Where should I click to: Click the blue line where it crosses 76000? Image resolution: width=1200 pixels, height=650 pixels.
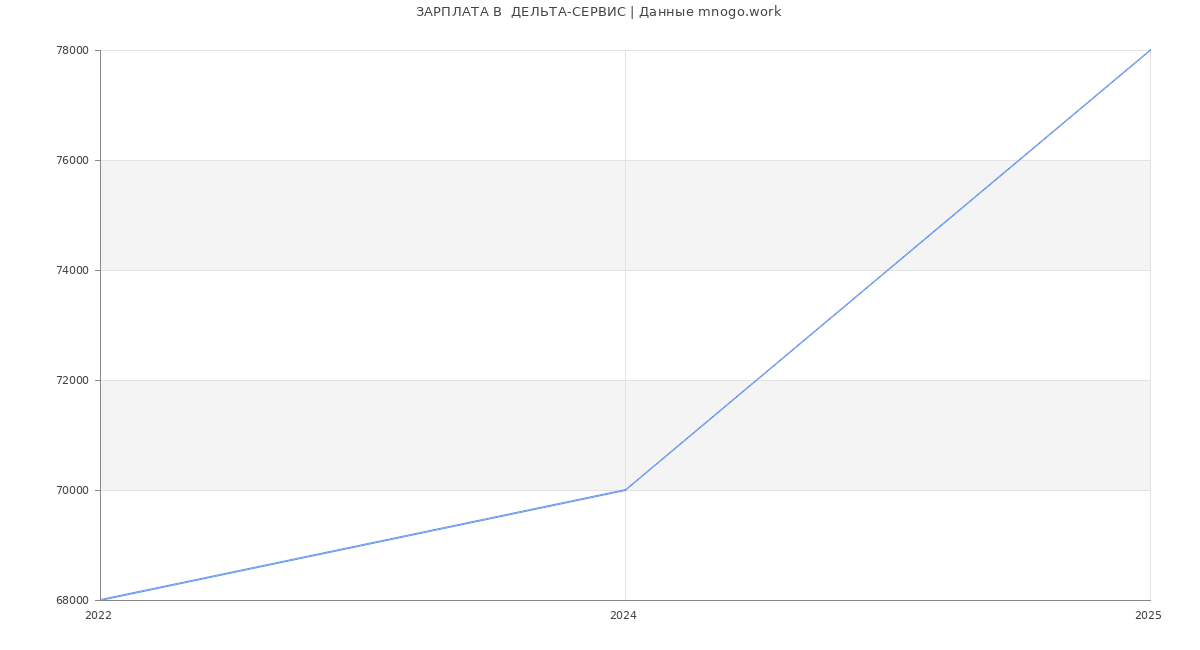click(1019, 160)
